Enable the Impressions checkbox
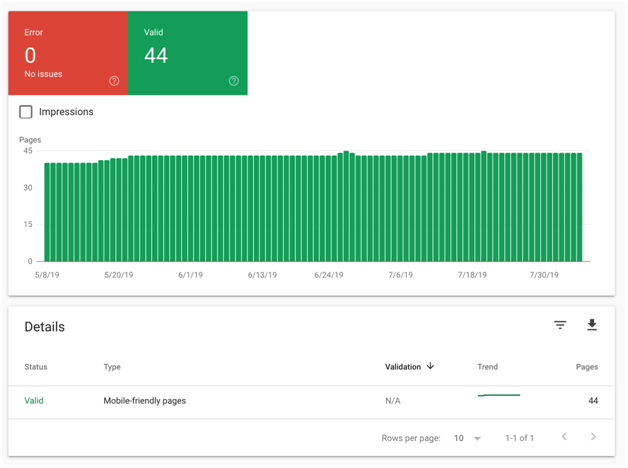 [x=26, y=112]
